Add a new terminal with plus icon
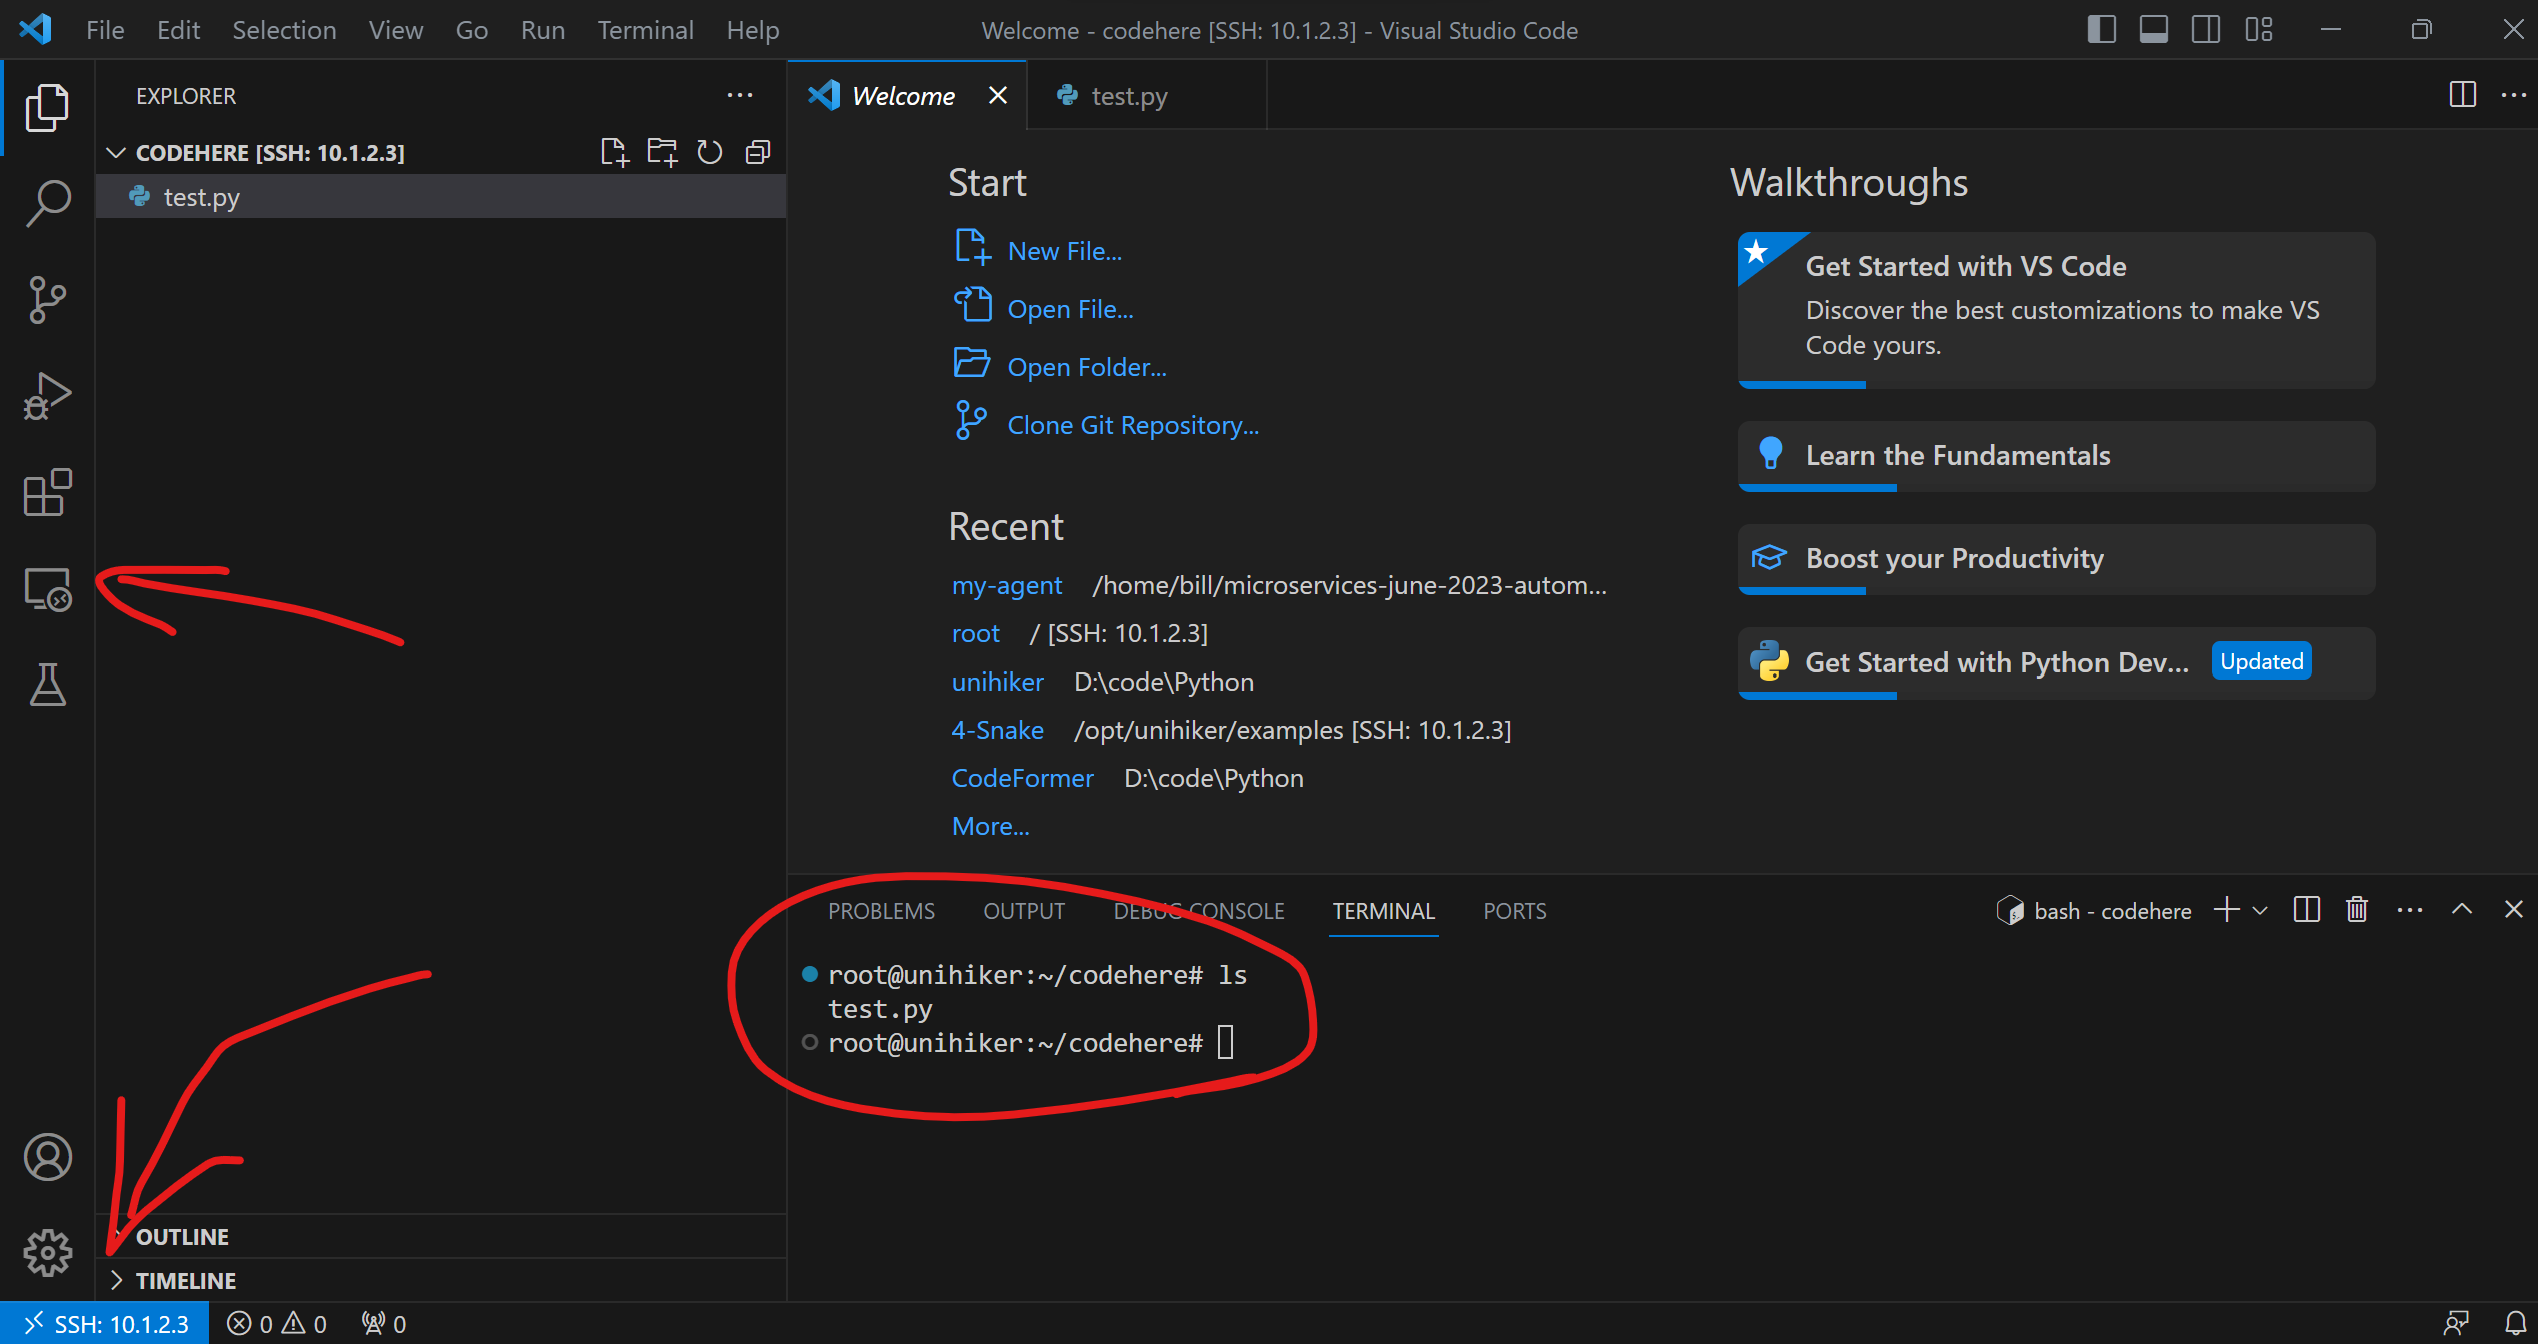2538x1344 pixels. 2226,910
